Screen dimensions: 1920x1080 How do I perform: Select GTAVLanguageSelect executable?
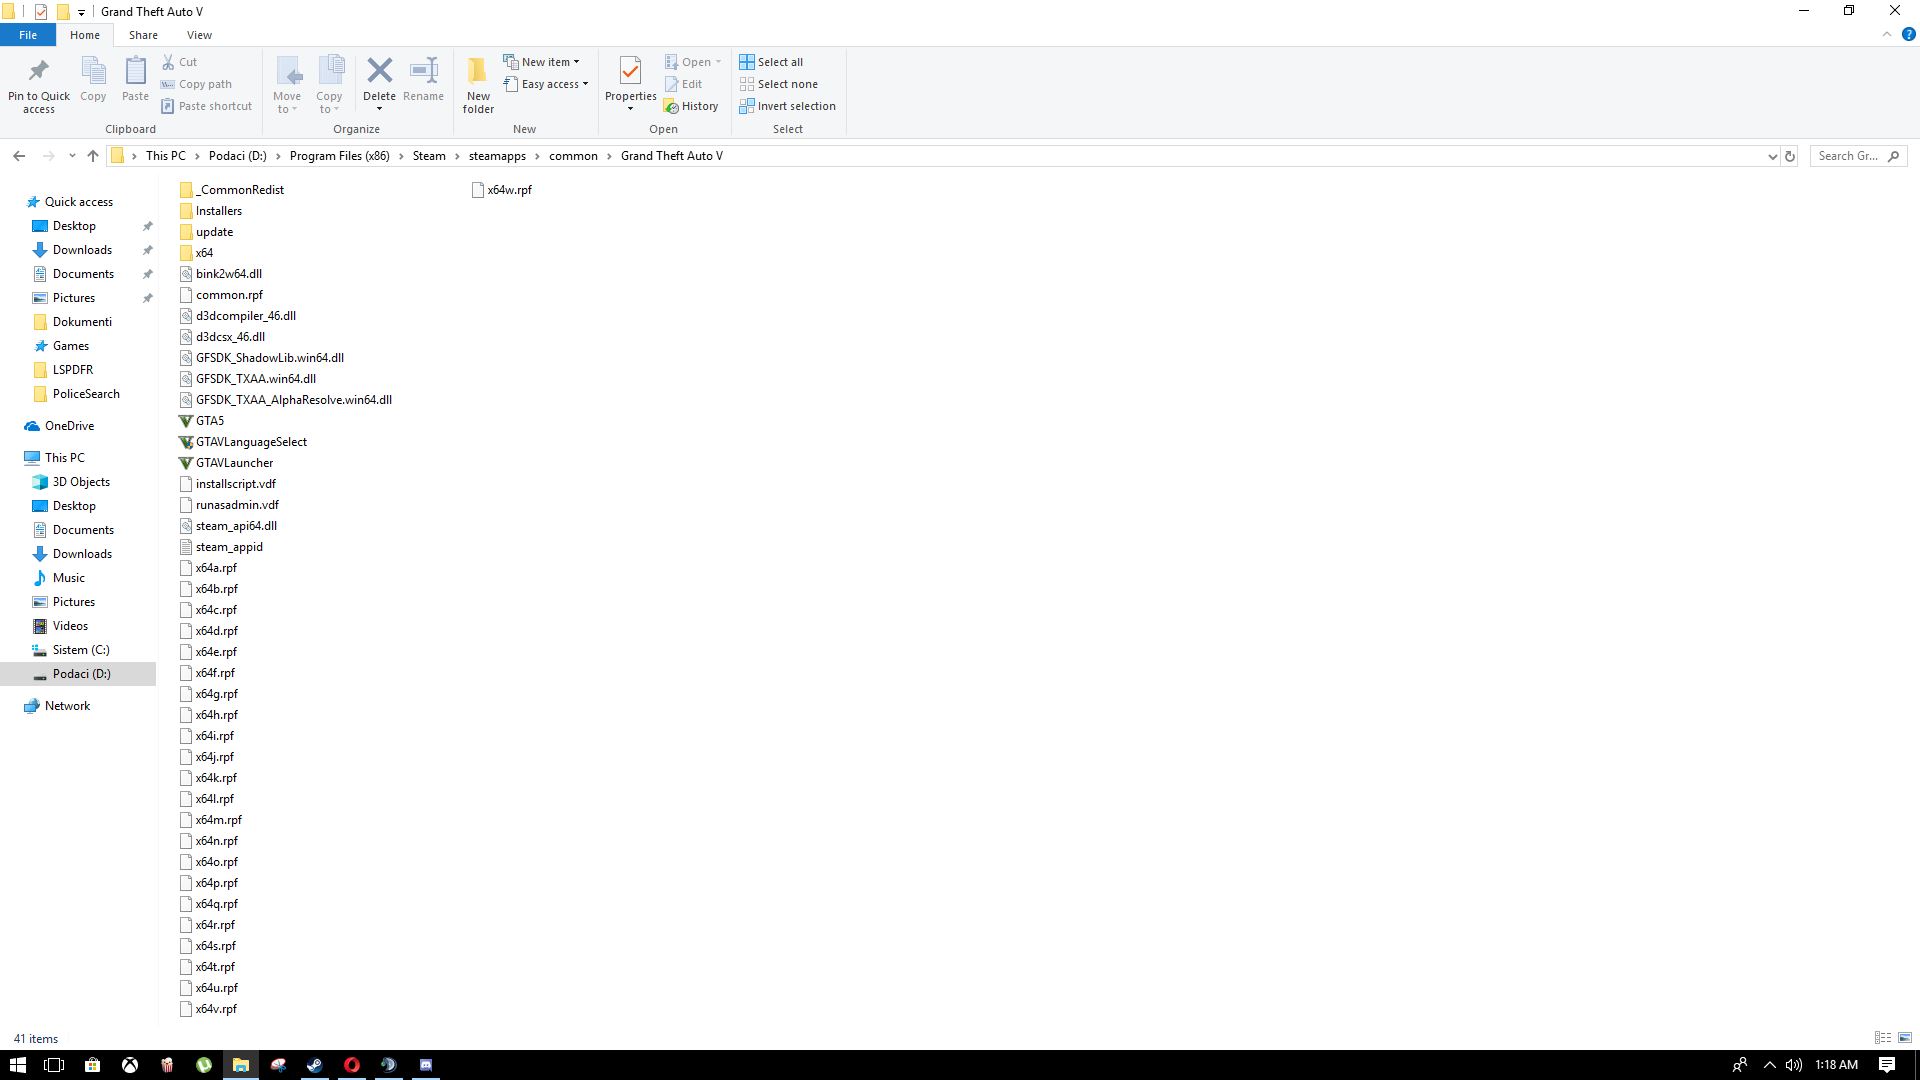click(x=243, y=442)
